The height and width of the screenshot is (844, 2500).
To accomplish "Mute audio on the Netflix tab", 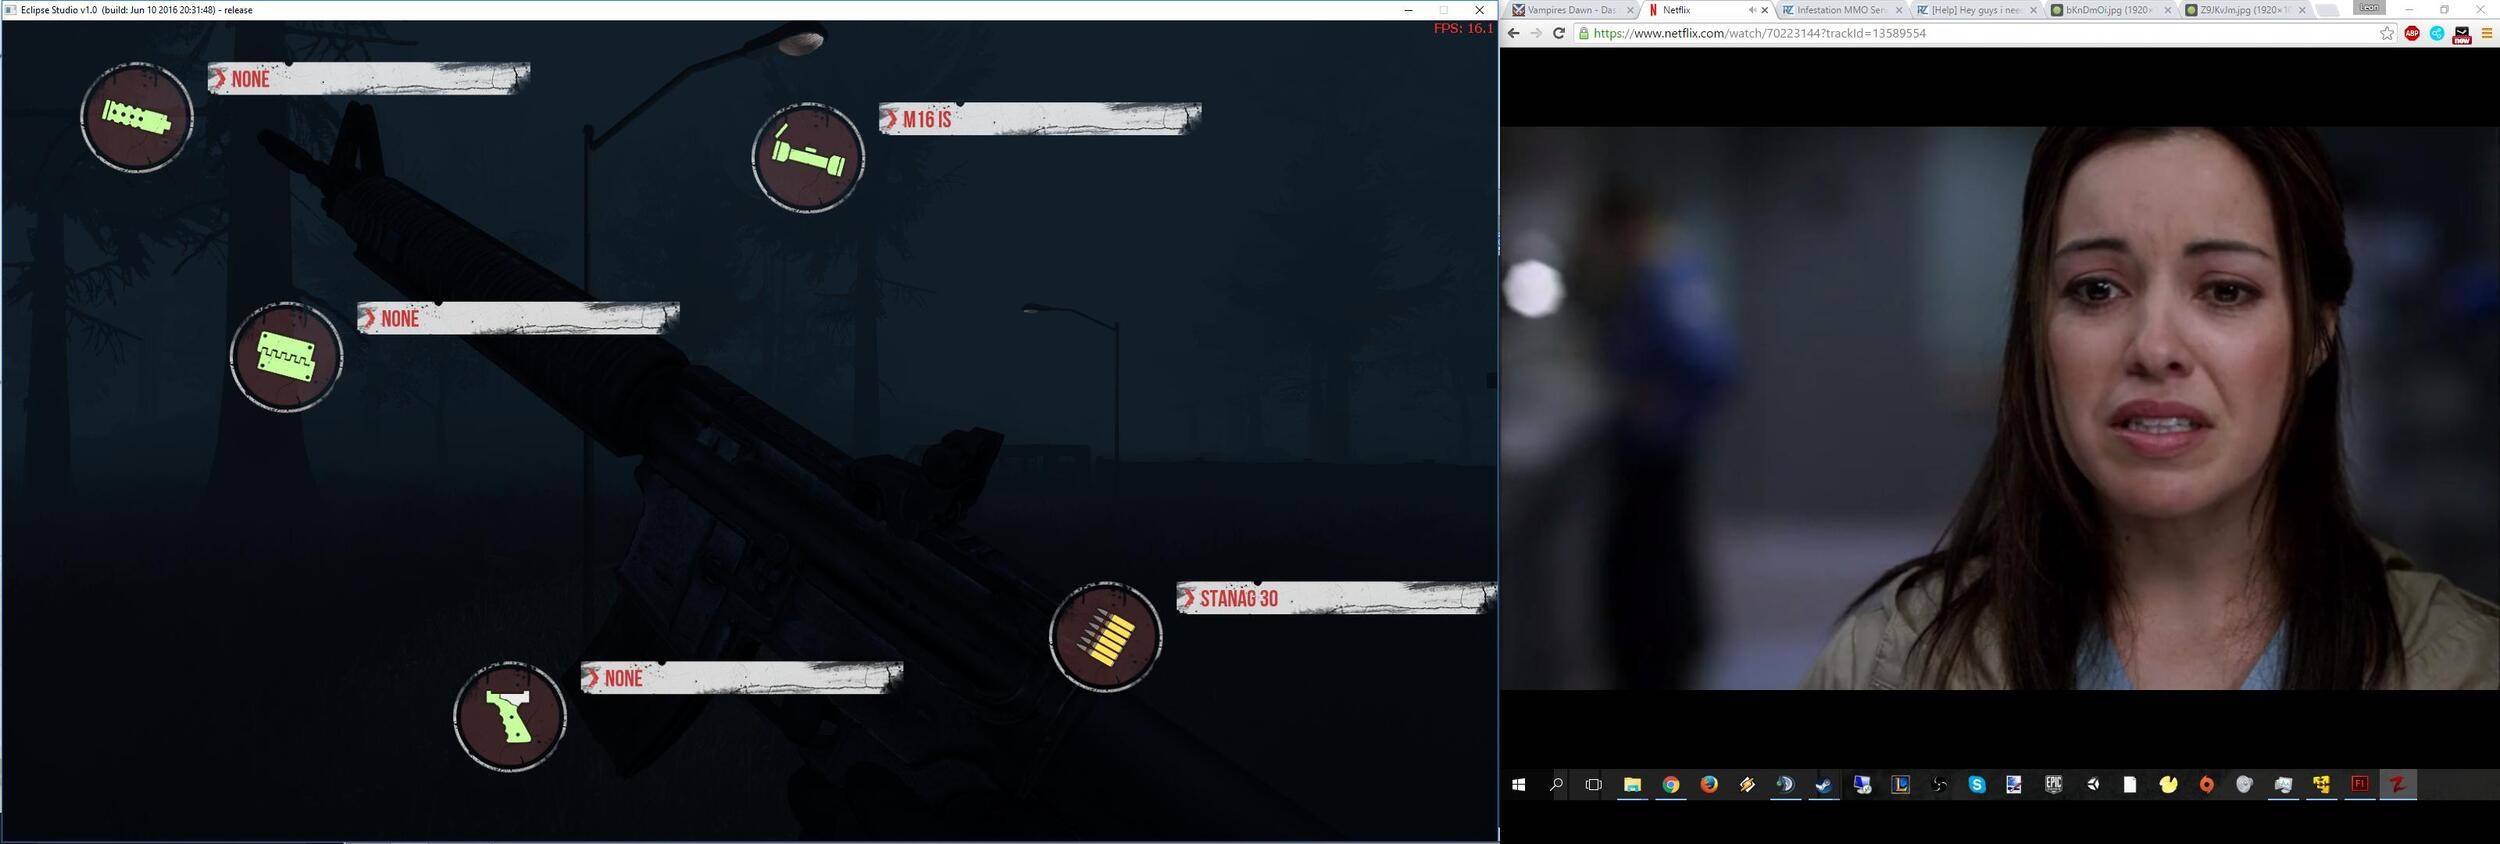I will (1751, 10).
